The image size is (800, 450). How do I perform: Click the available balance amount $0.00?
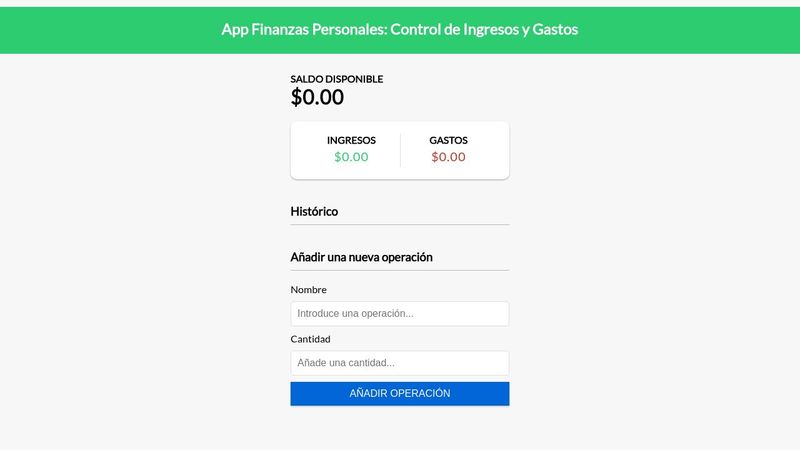[x=317, y=97]
